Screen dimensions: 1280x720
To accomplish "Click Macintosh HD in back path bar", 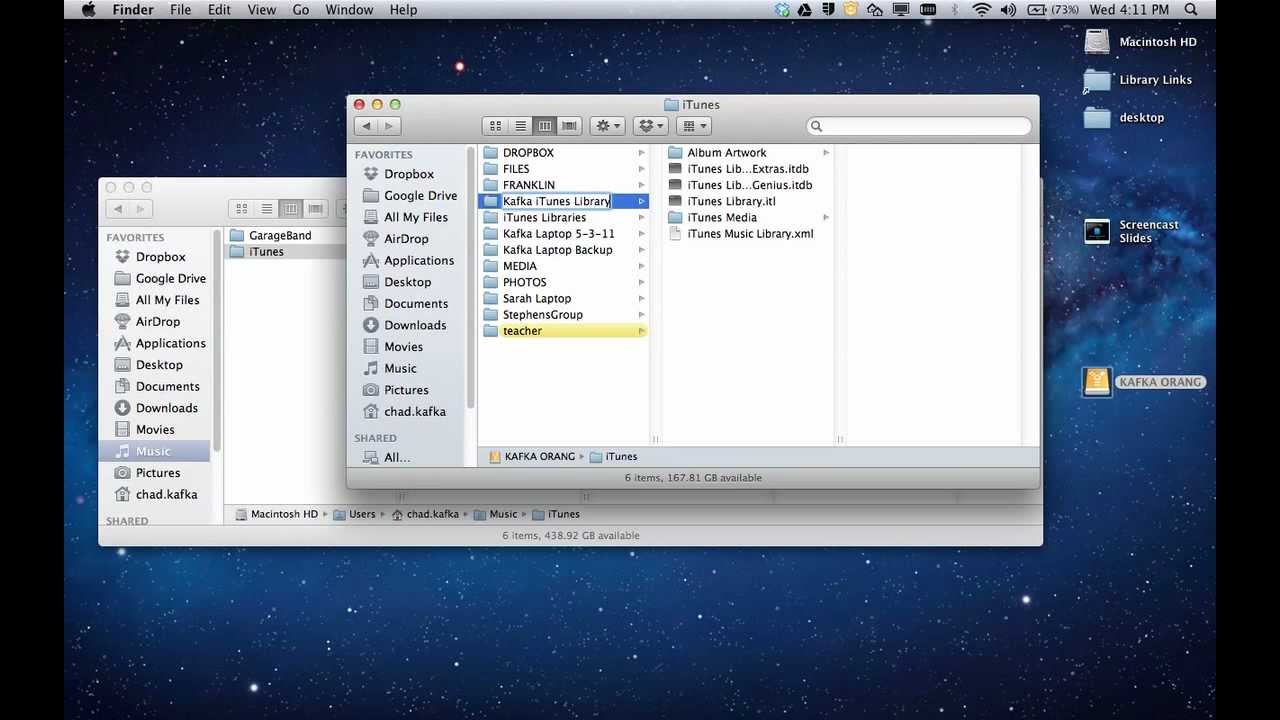I will click(276, 514).
